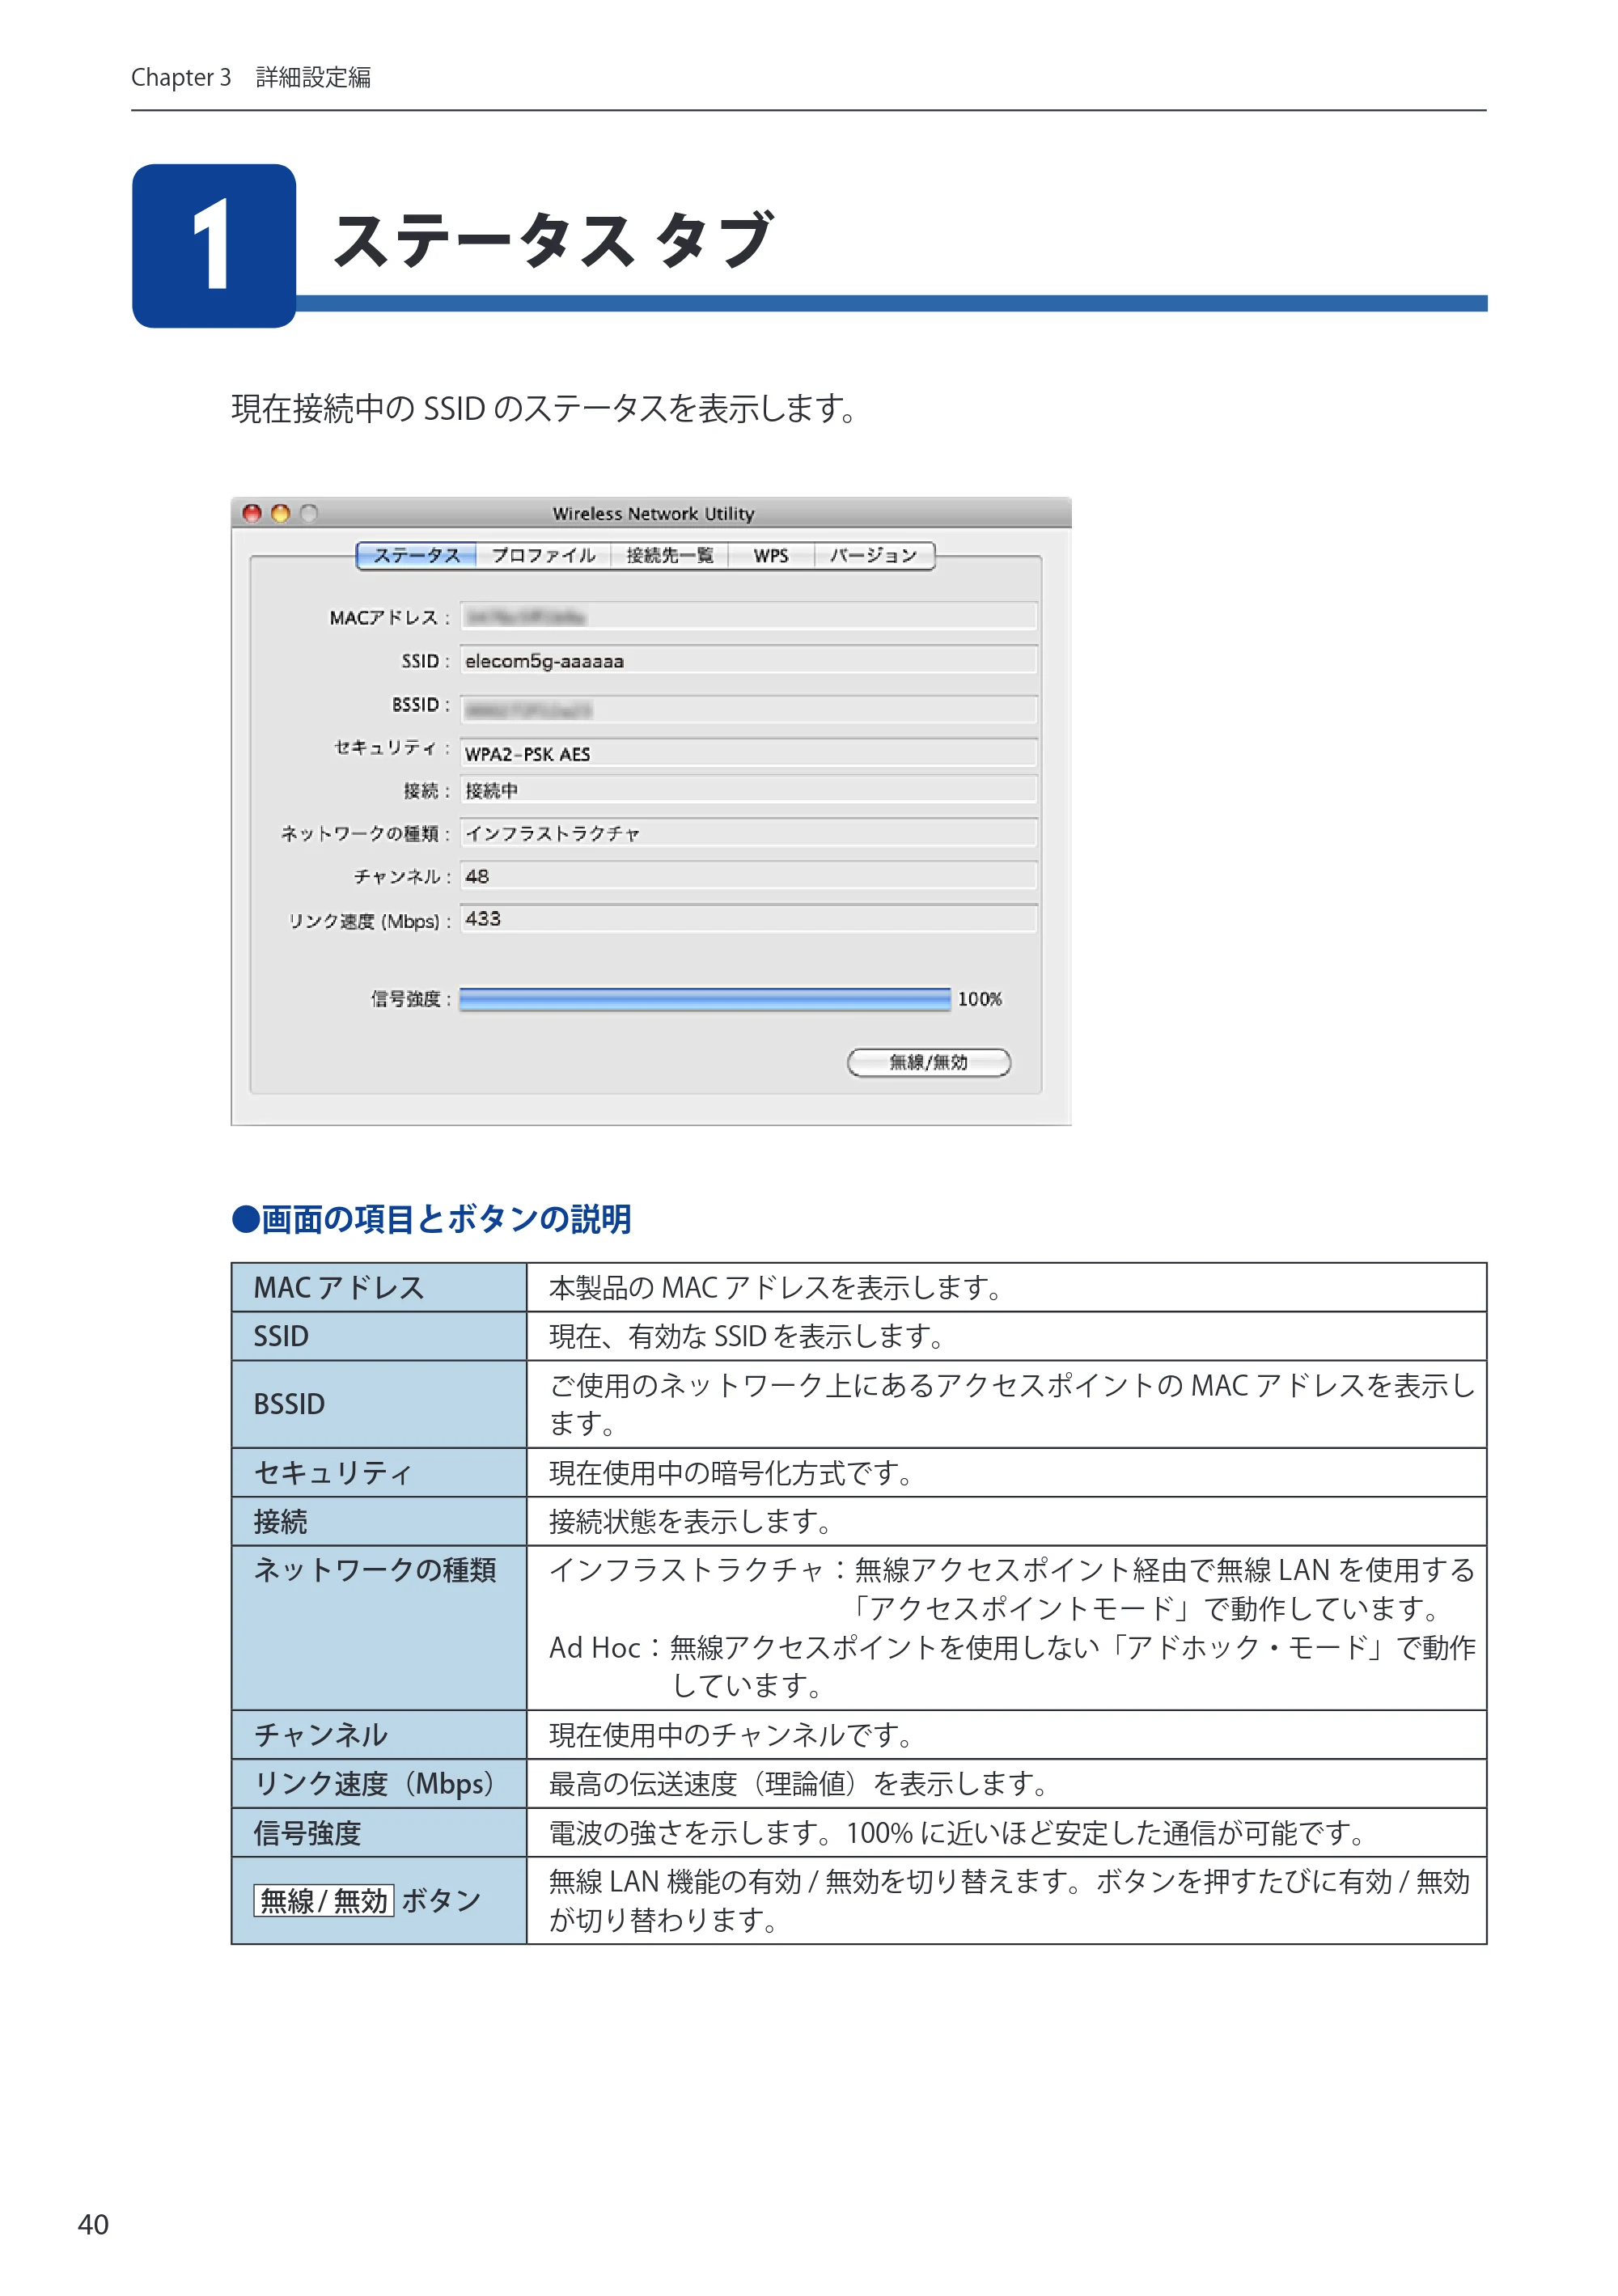Click the Chapter 3 詳細設定編 header text
Image resolution: width=1618 pixels, height=2296 pixels.
click(251, 77)
